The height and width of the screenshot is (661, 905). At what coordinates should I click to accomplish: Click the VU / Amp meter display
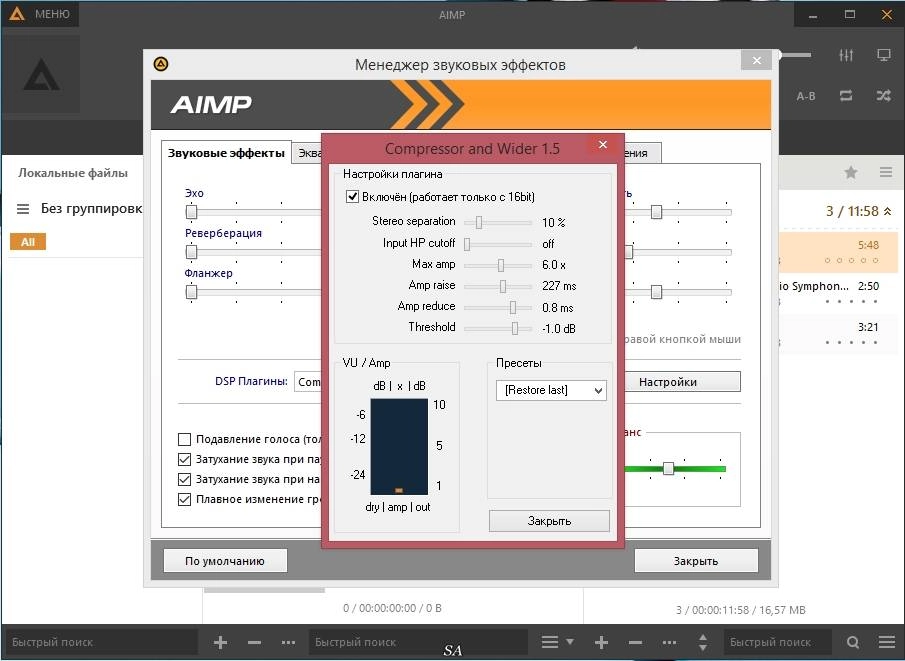[x=399, y=447]
